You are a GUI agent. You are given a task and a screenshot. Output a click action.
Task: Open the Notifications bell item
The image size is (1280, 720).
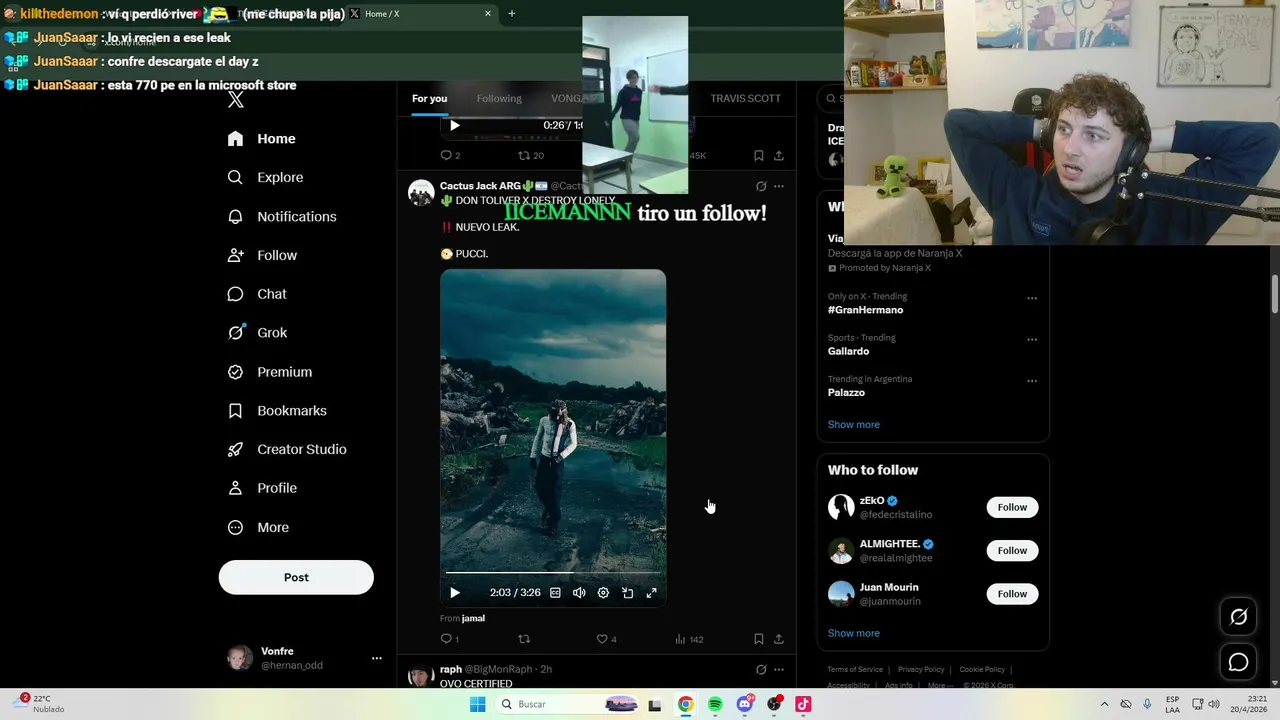pos(283,216)
